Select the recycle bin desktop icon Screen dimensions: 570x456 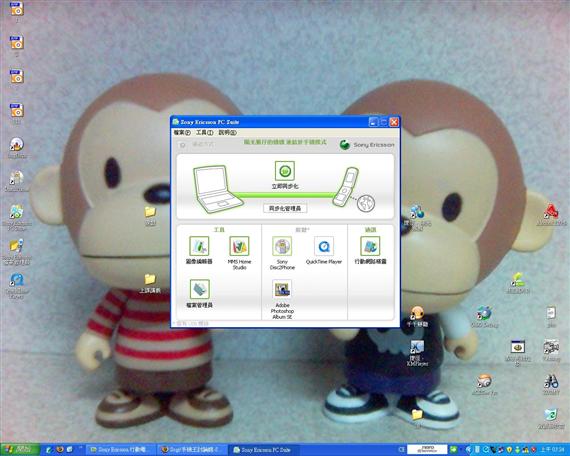[551, 419]
